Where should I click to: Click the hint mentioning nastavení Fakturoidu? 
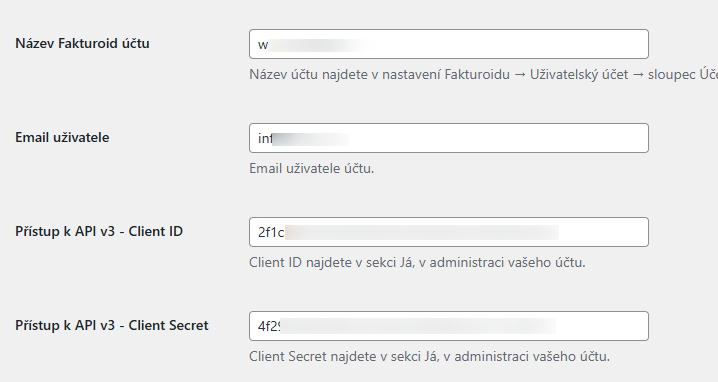(x=484, y=75)
